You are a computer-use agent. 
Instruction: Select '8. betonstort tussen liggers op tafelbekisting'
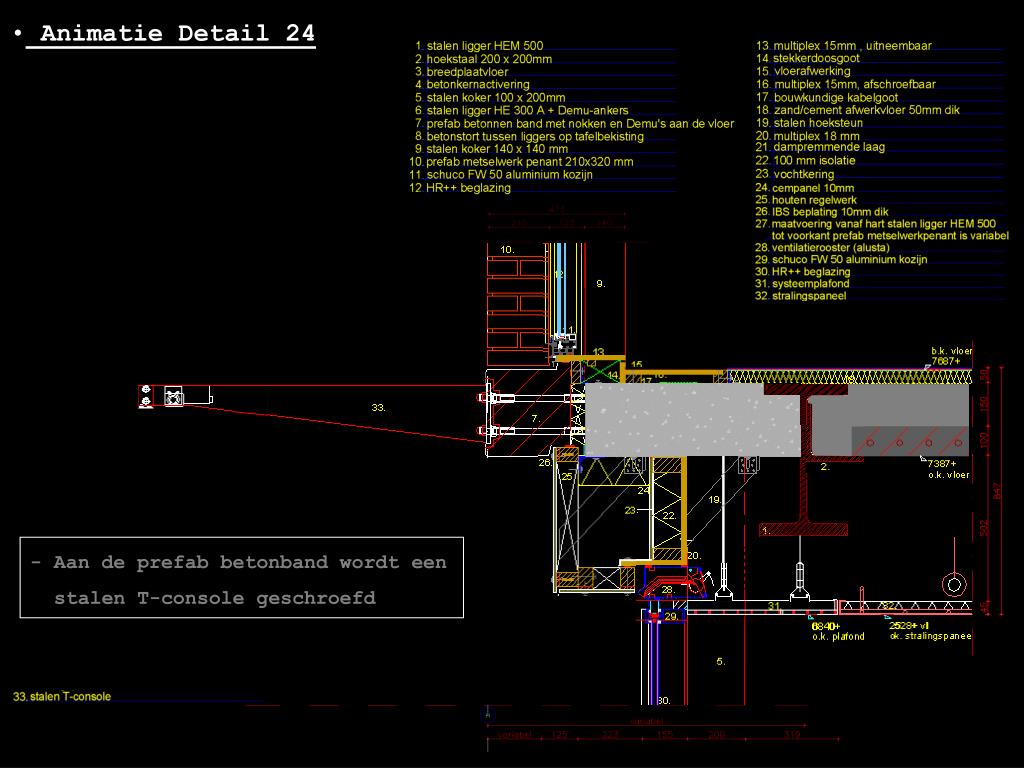(529, 136)
